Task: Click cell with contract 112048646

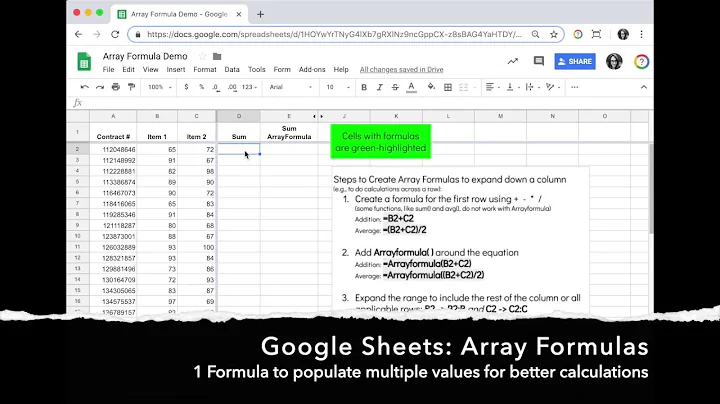Action: tap(113, 149)
